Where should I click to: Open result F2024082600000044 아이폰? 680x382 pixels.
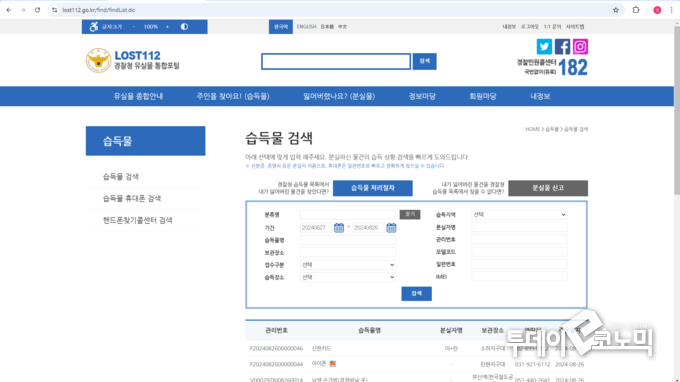(x=319, y=364)
